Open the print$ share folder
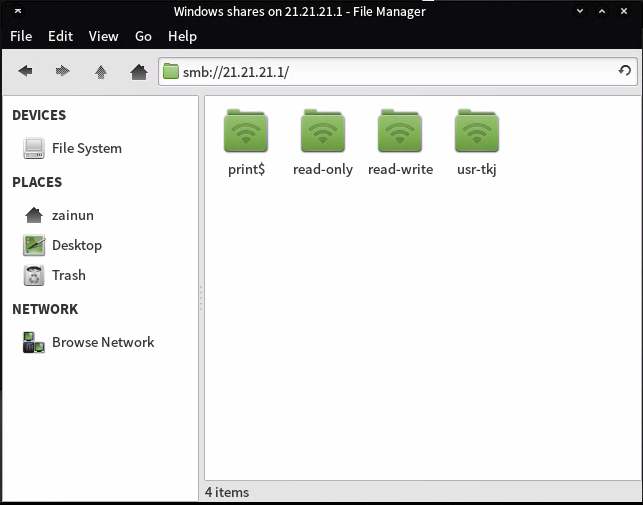The width and height of the screenshot is (643, 505). [x=246, y=130]
